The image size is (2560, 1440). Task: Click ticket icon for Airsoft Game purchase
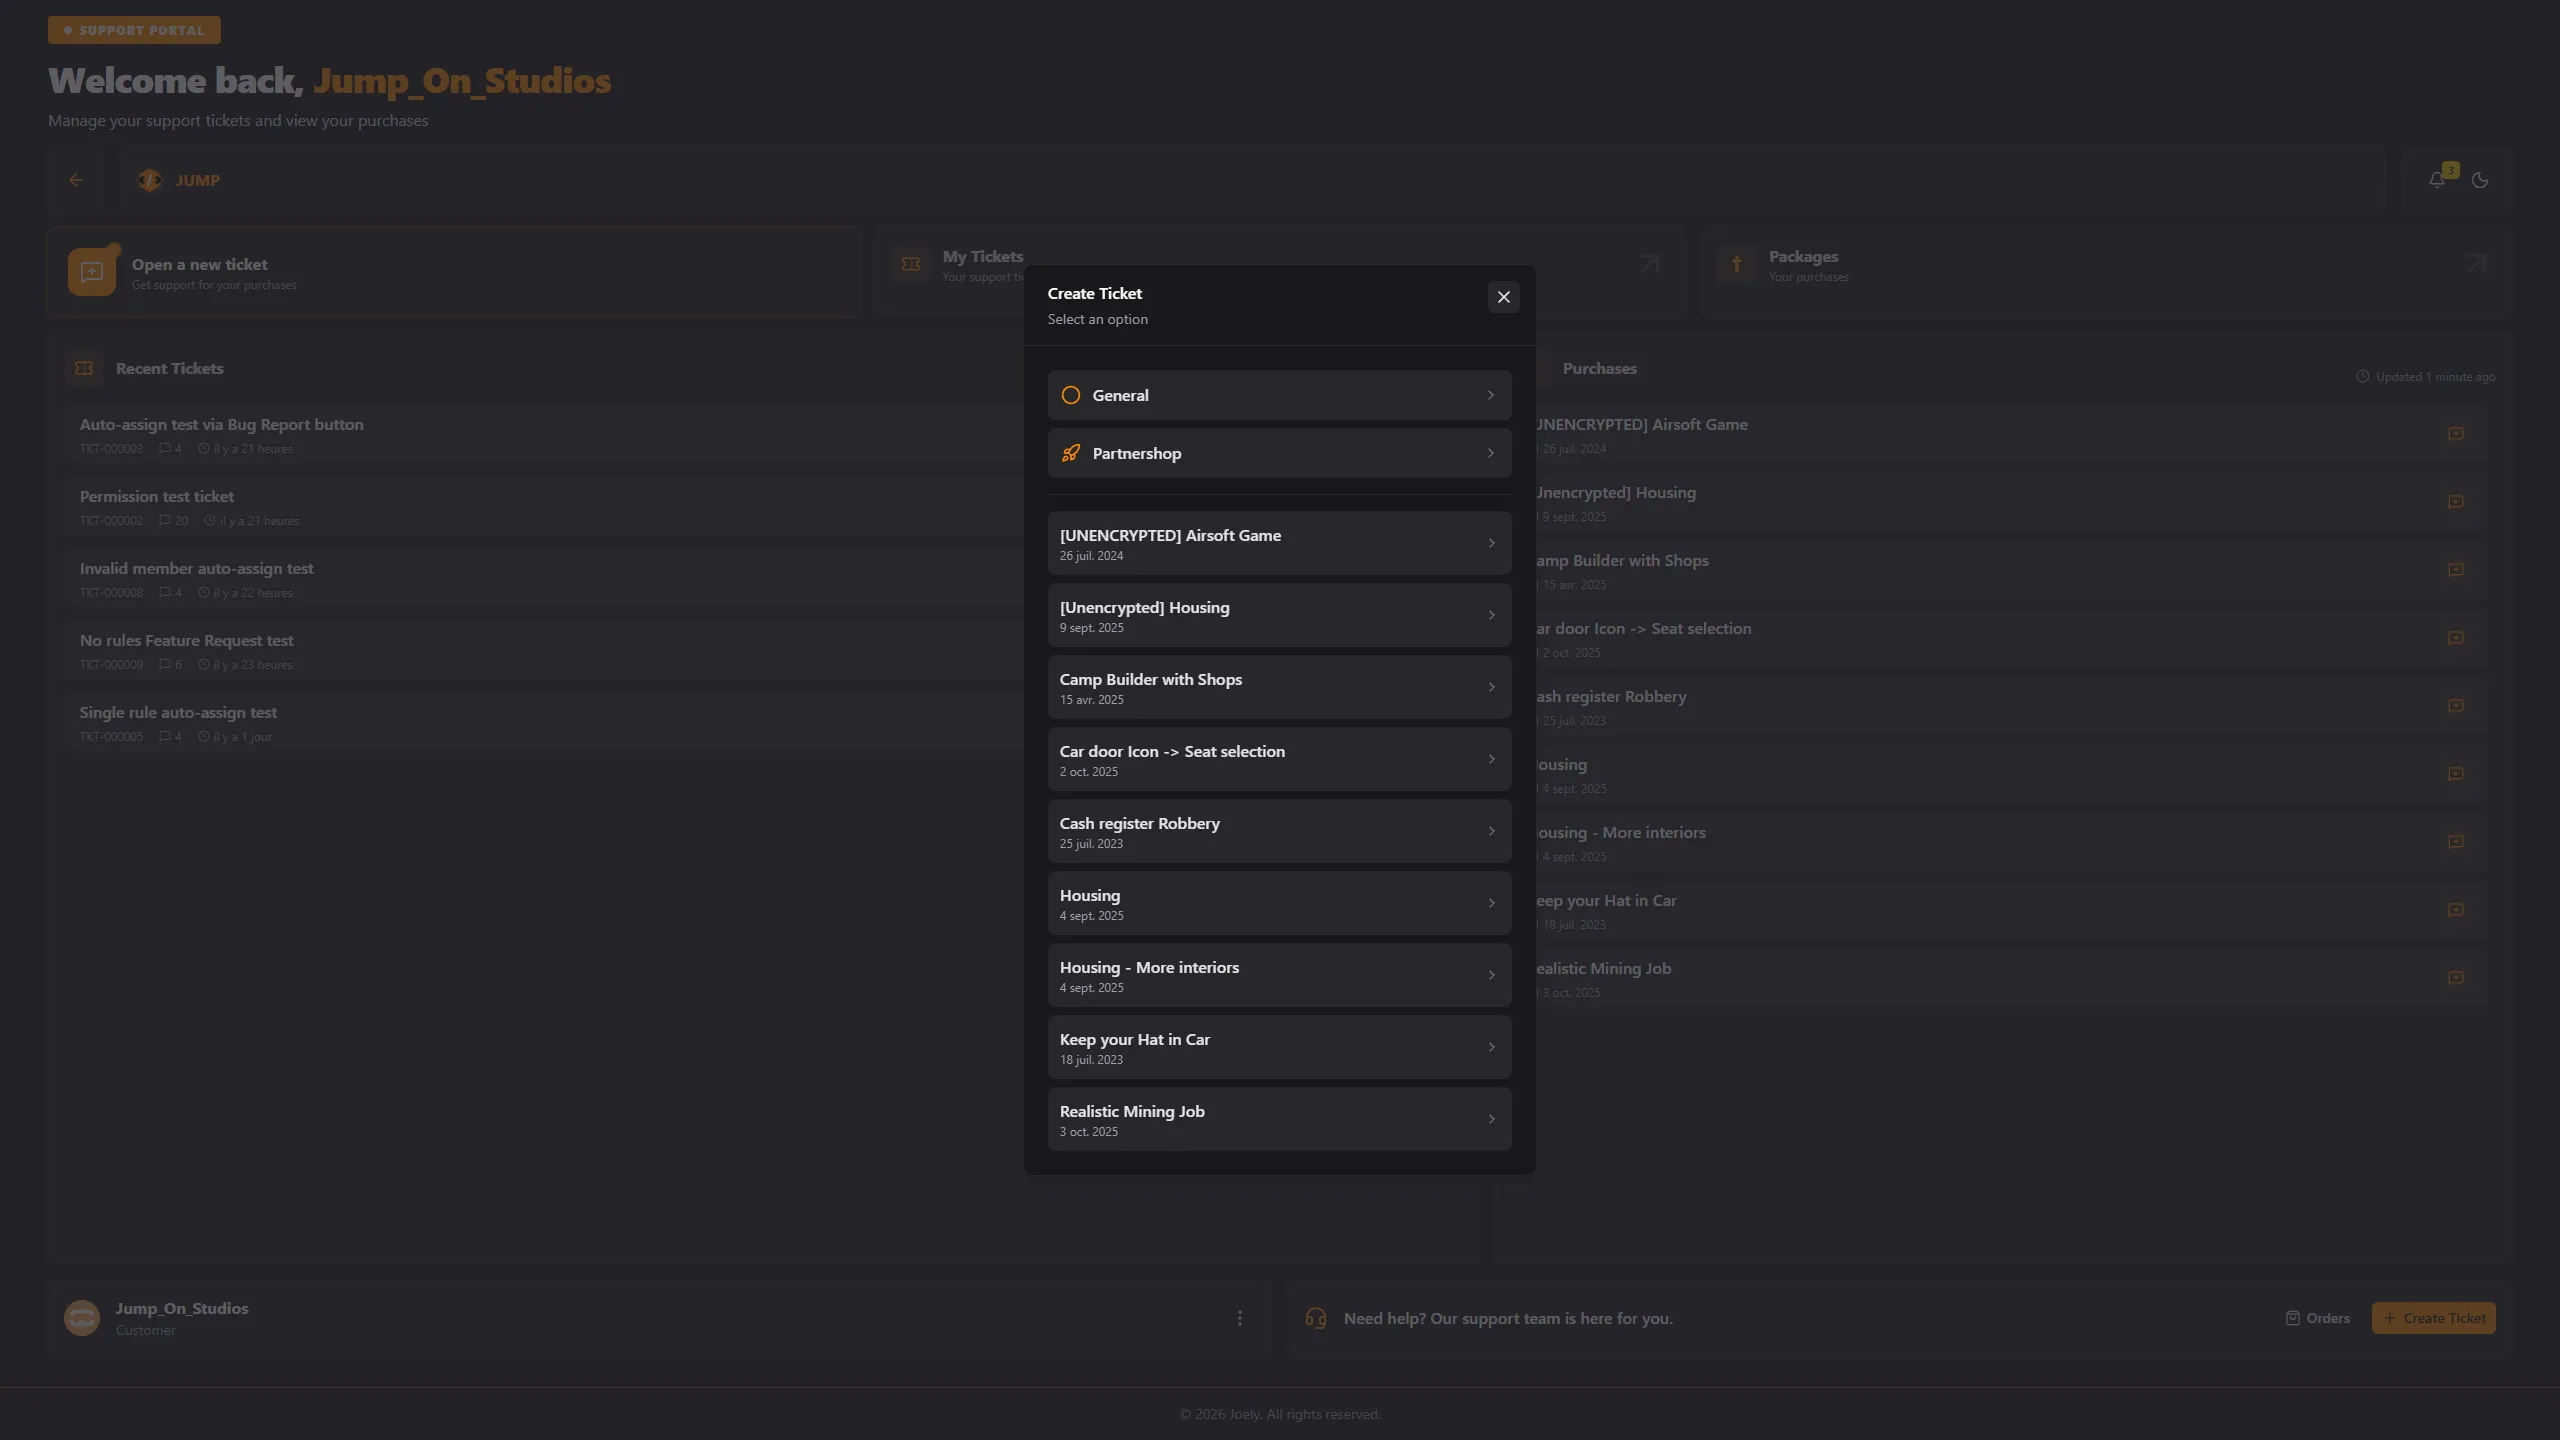[x=2455, y=434]
